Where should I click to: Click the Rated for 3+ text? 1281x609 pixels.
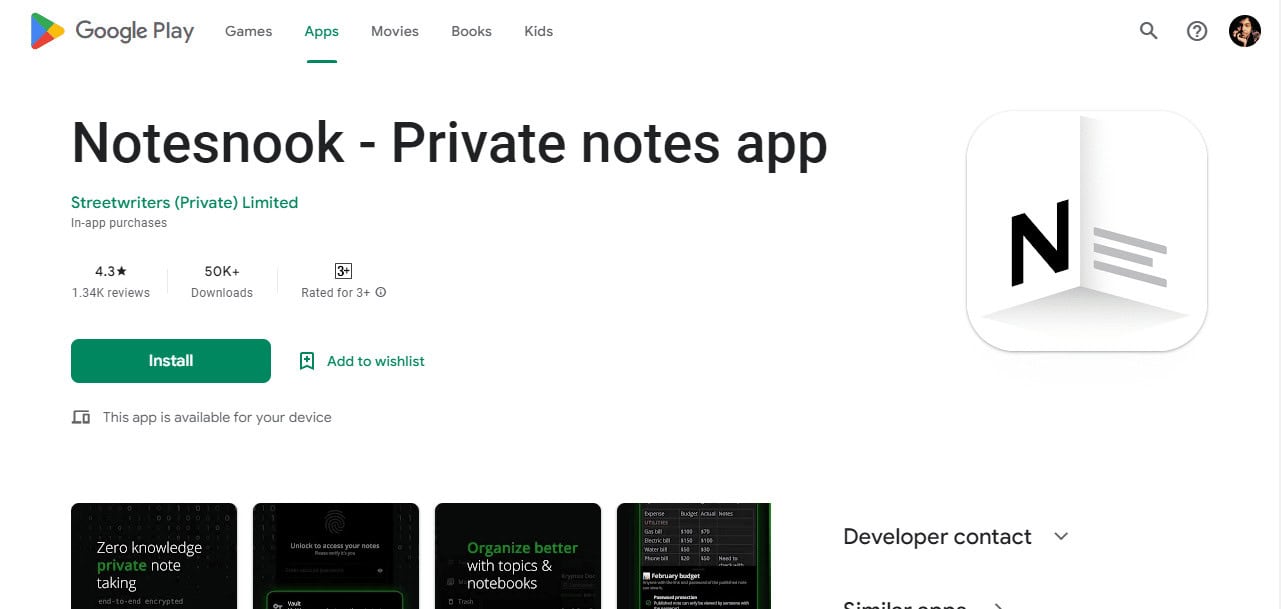(x=336, y=293)
